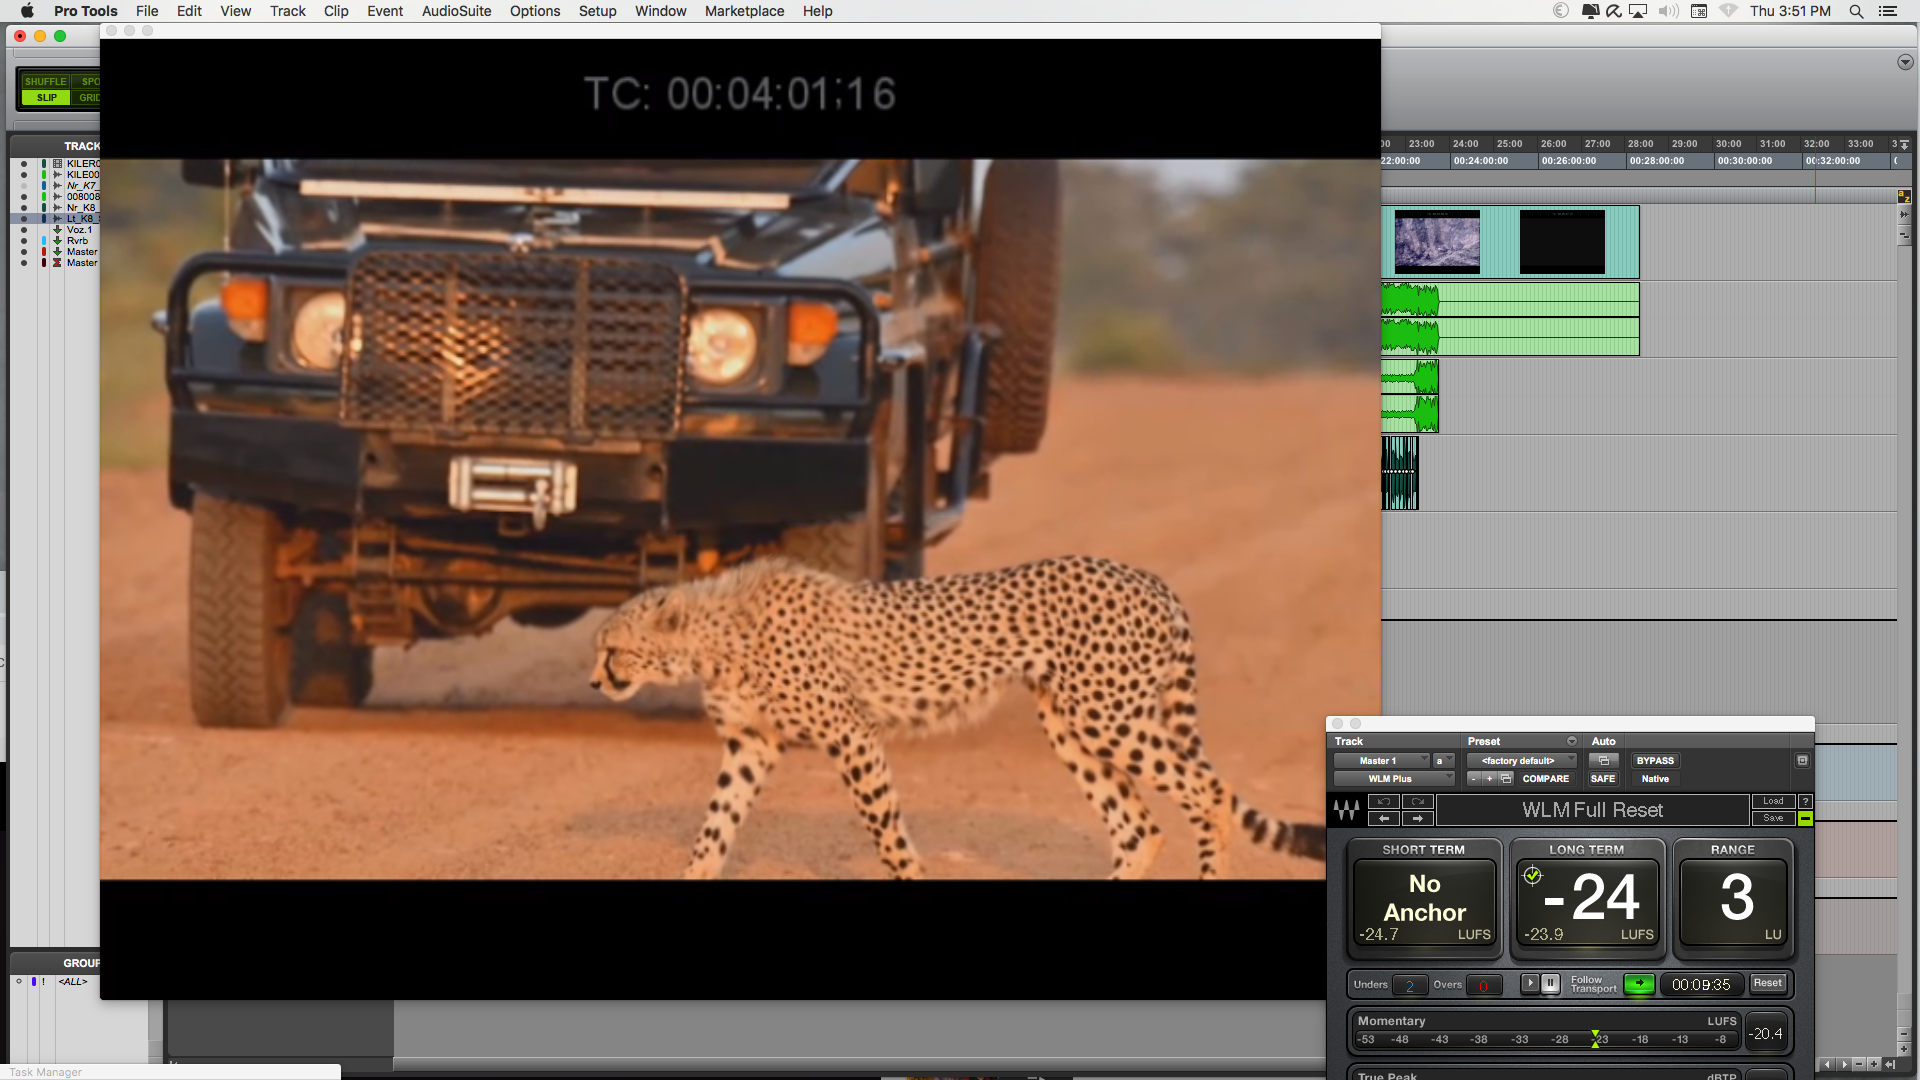
Task: Toggle automation SAFE button
Action: tap(1603, 779)
